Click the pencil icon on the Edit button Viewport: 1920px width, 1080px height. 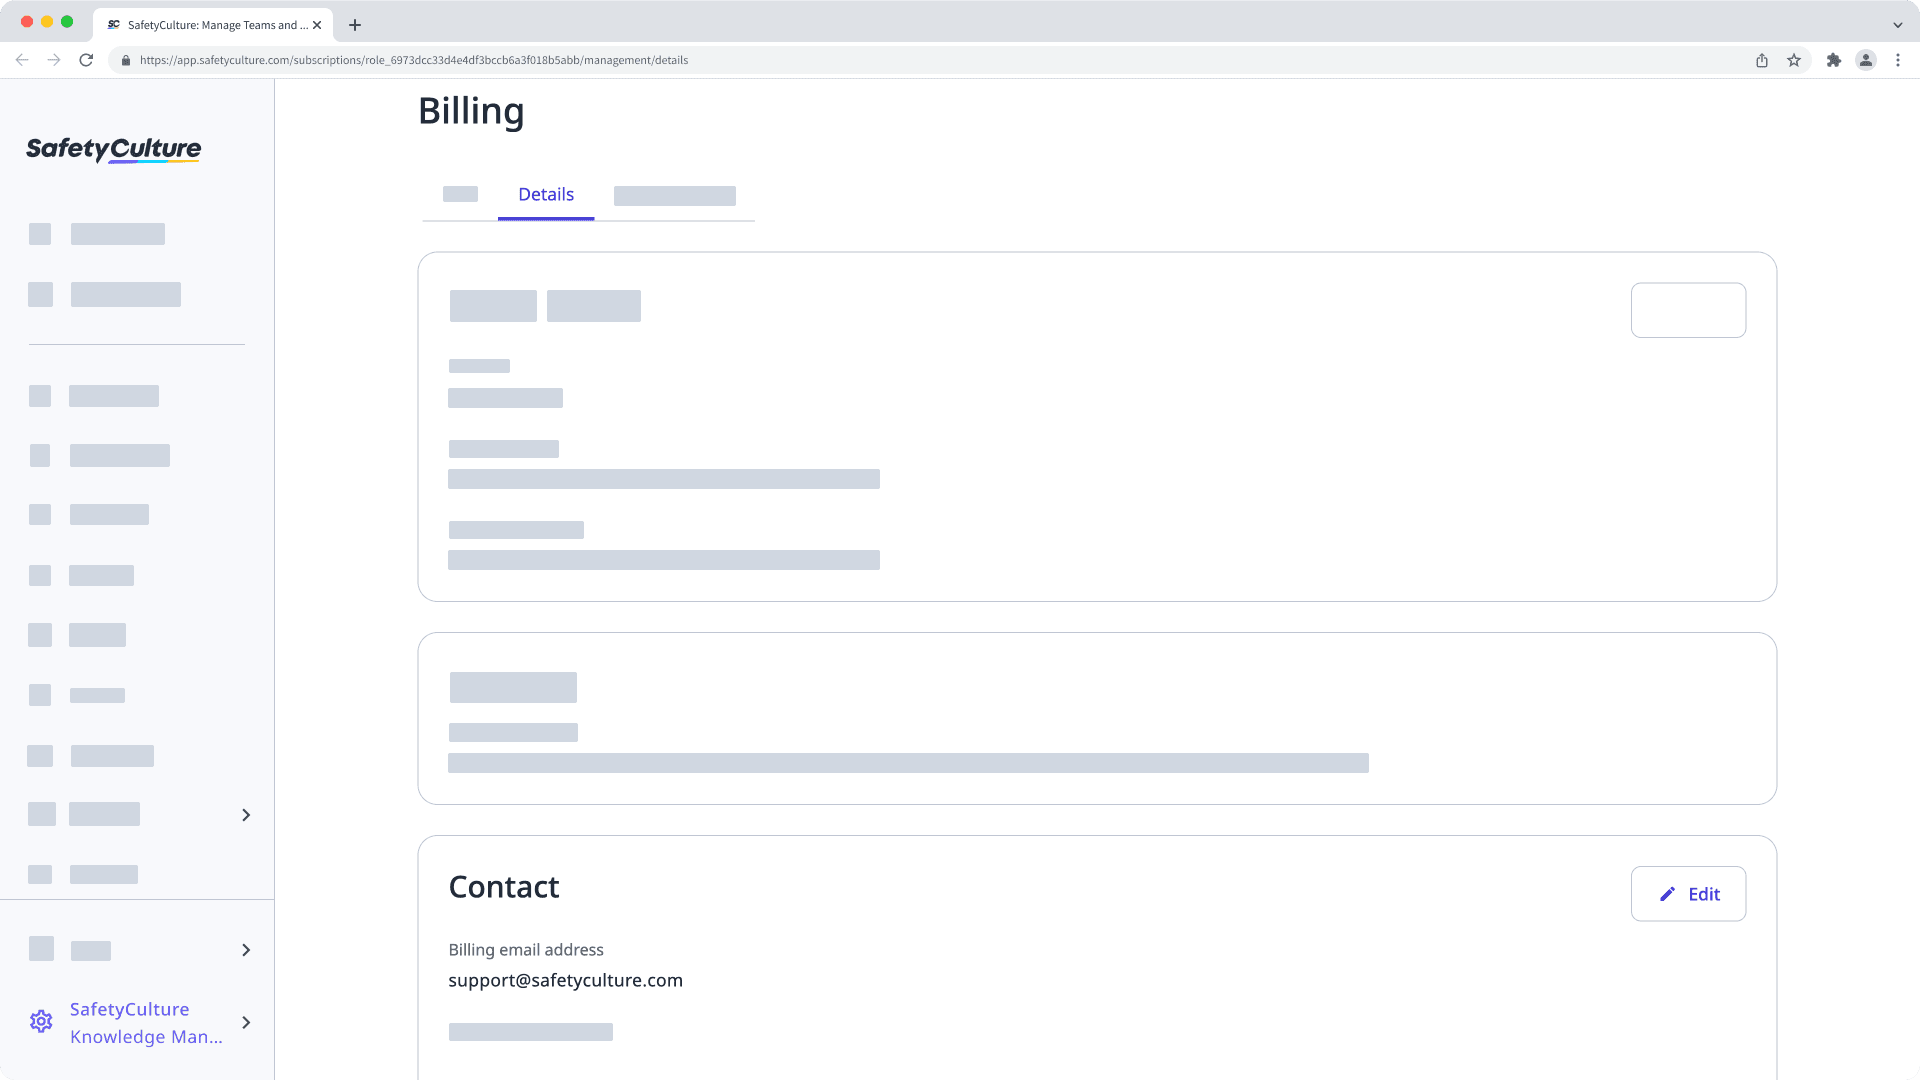1666,893
